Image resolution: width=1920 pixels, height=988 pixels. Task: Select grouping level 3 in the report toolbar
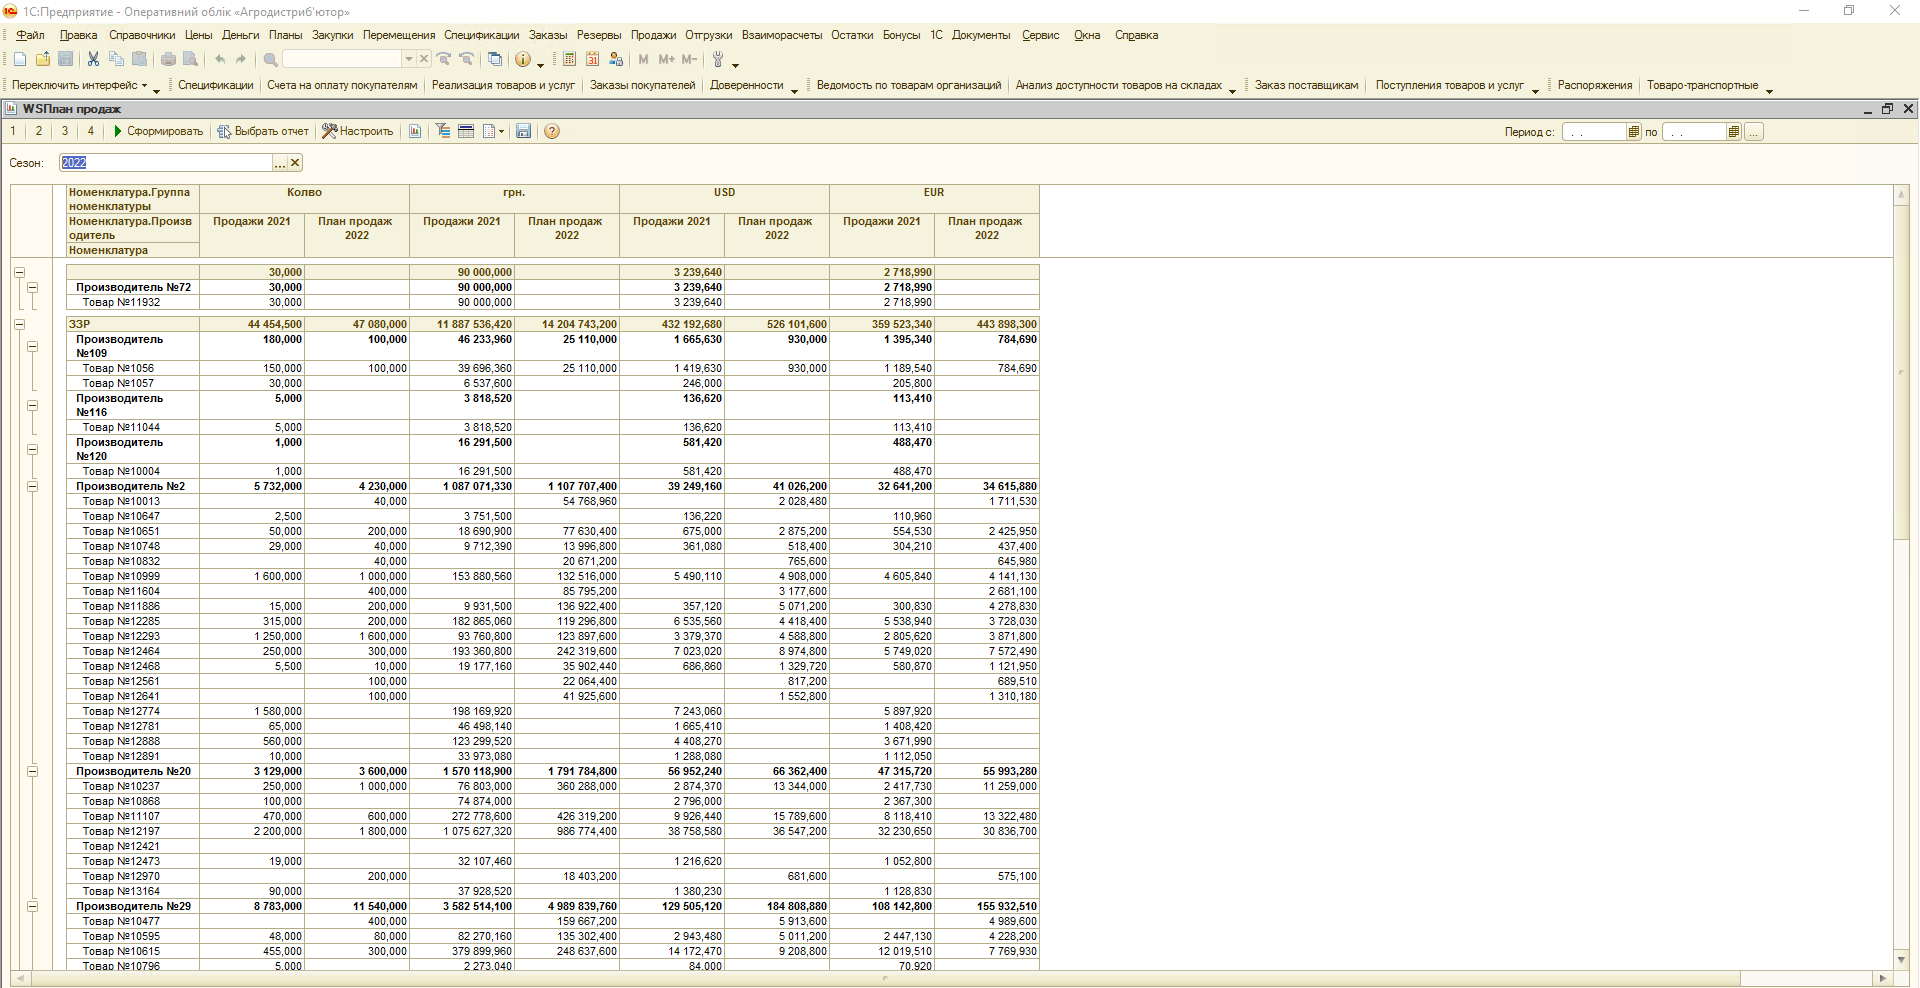coord(65,132)
